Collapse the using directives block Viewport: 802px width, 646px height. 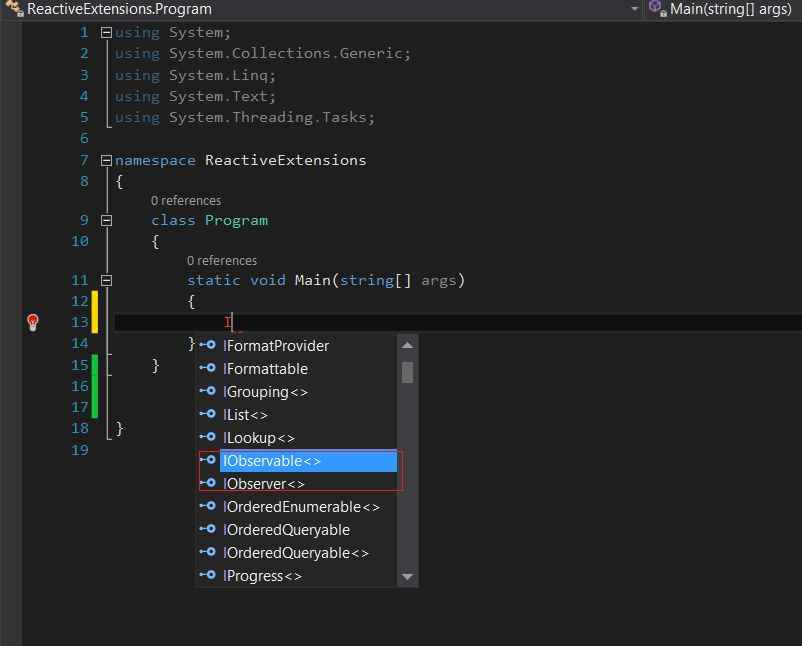coord(106,33)
